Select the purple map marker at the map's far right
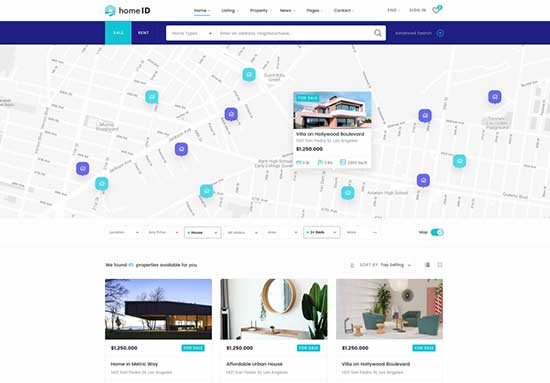The width and height of the screenshot is (550, 383). click(x=495, y=96)
